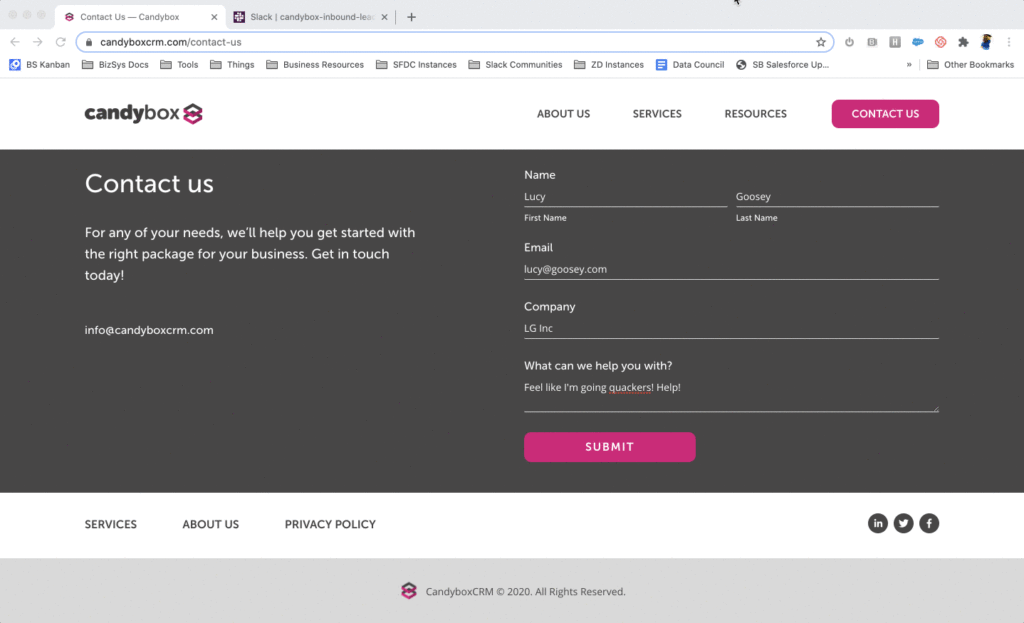
Task: Click the message textarea about going quackers
Action: [x=731, y=394]
